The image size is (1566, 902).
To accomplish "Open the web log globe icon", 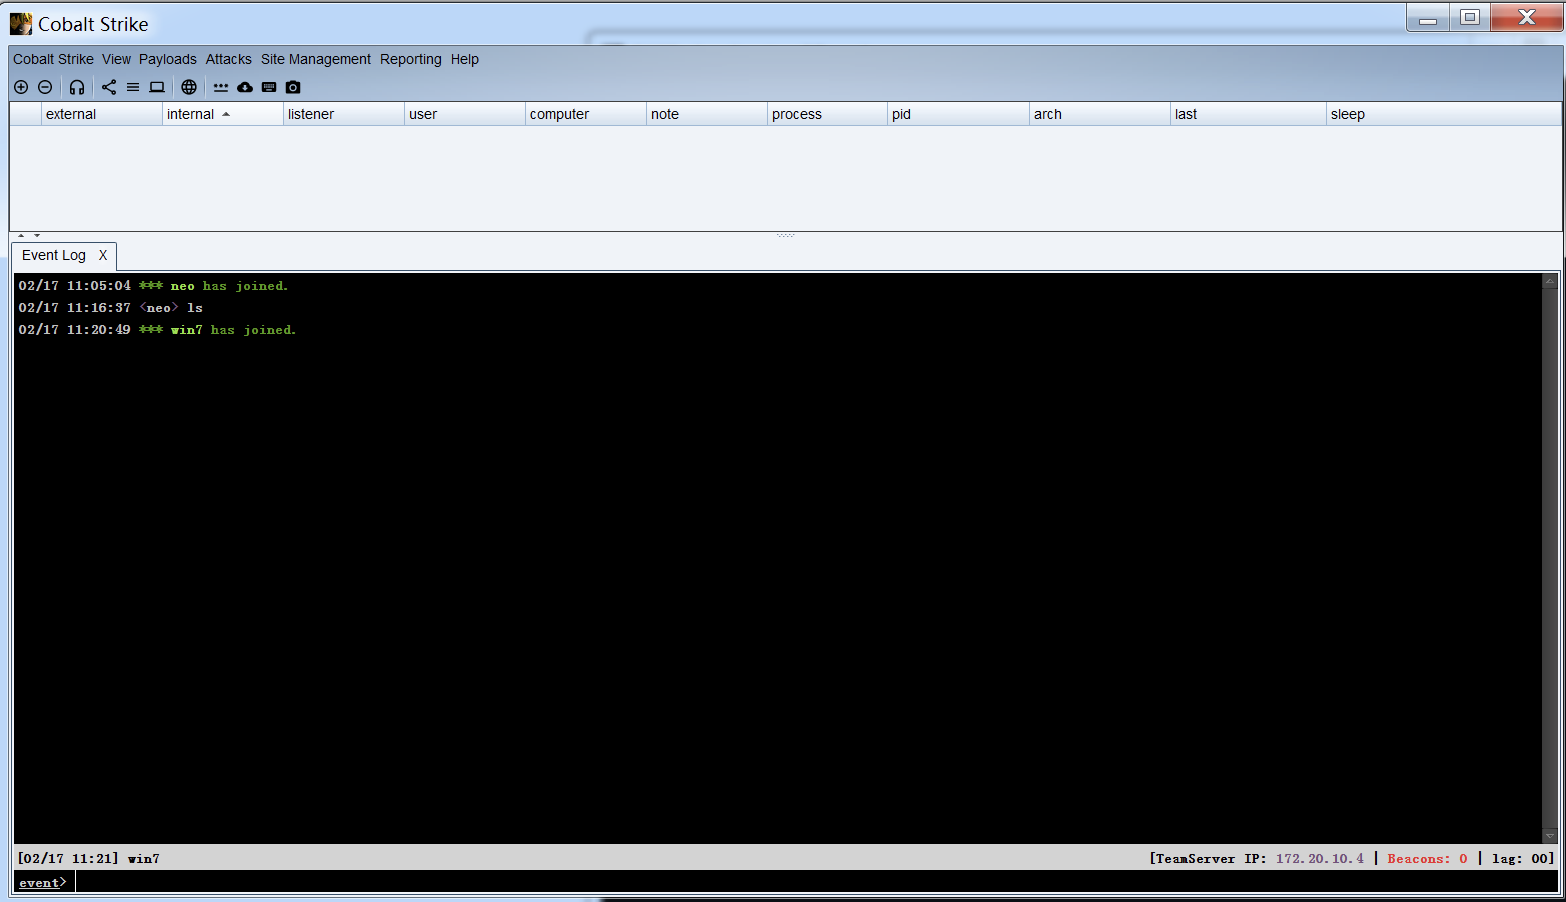I will tap(189, 87).
